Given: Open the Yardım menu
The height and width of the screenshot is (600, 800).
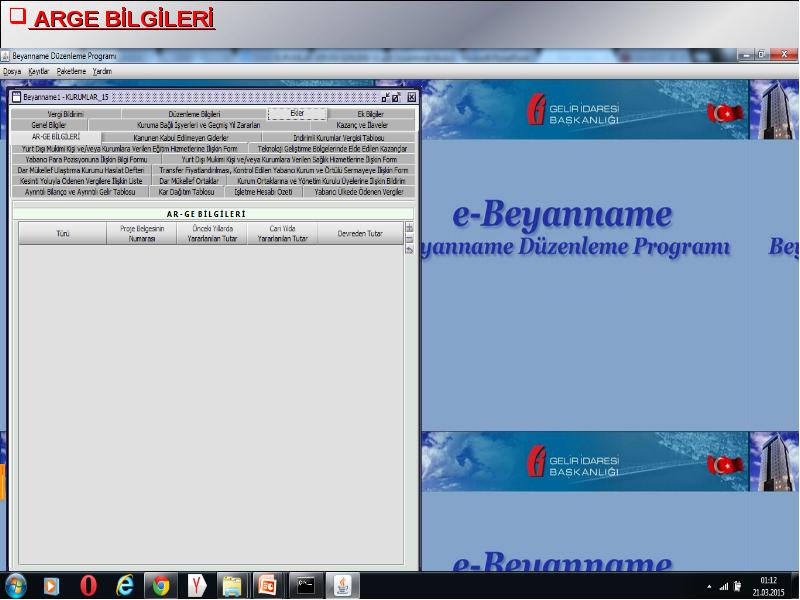Looking at the screenshot, I should (102, 71).
